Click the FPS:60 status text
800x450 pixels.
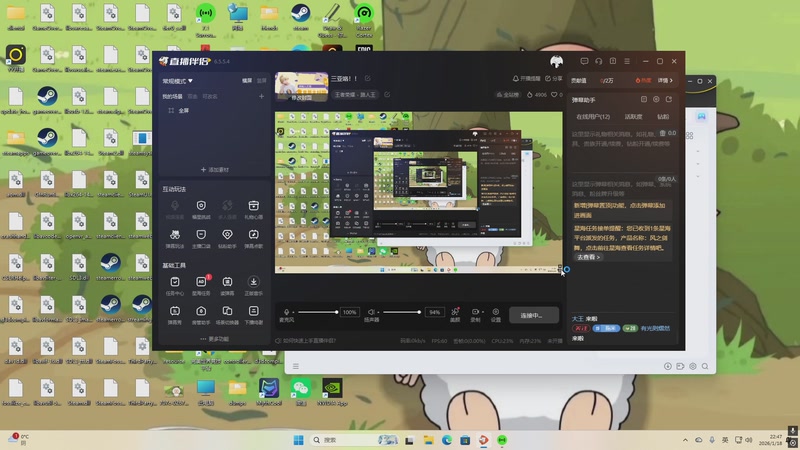[x=439, y=340]
